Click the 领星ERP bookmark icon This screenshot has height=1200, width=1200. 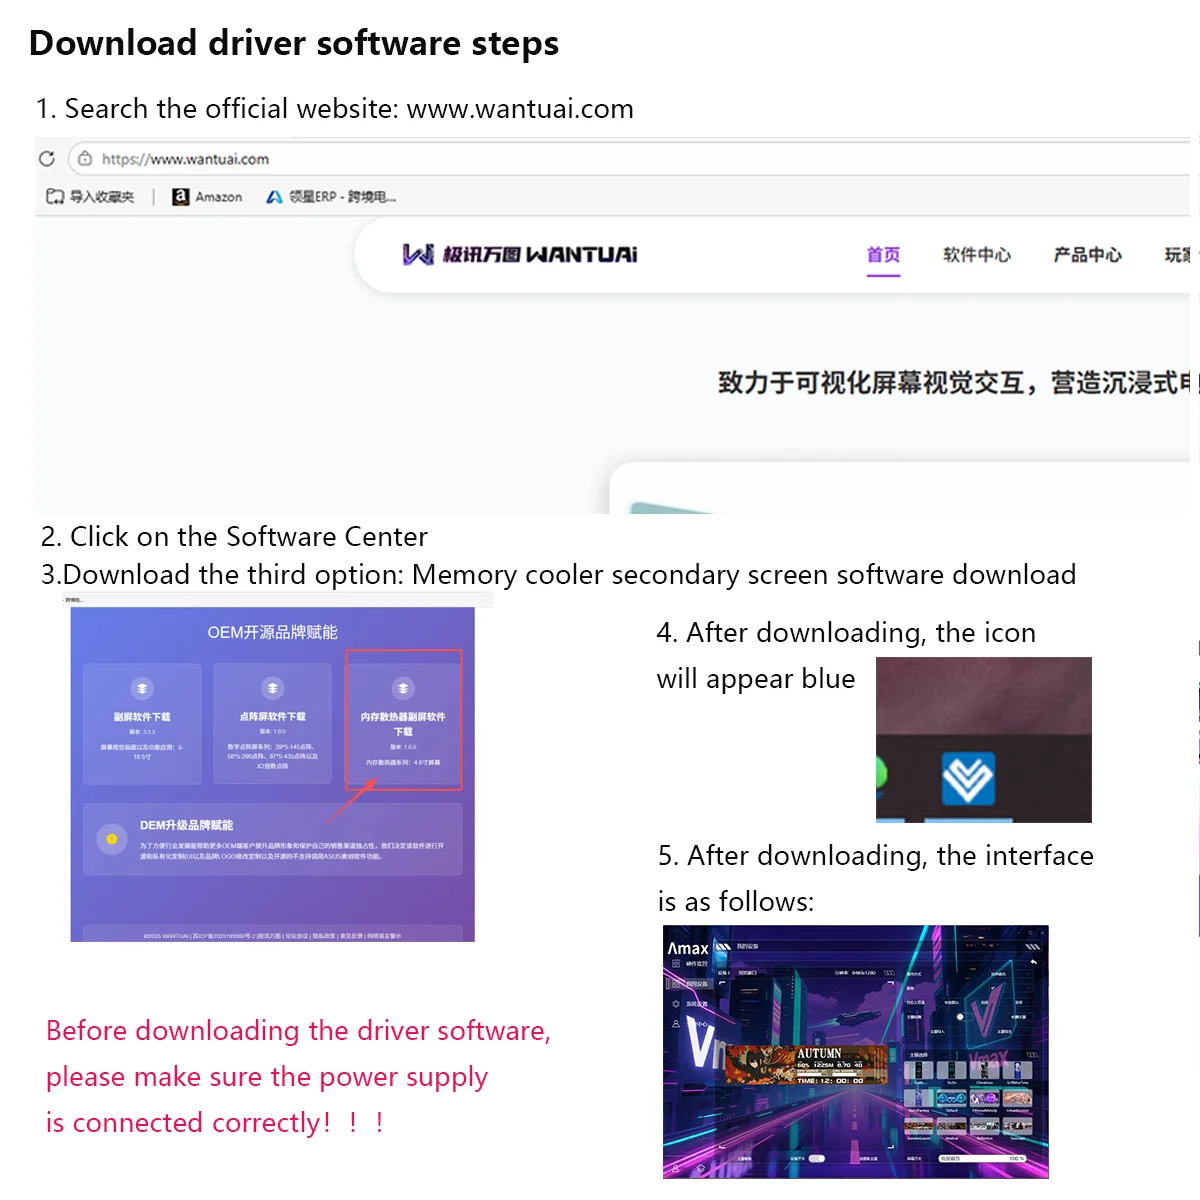273,197
